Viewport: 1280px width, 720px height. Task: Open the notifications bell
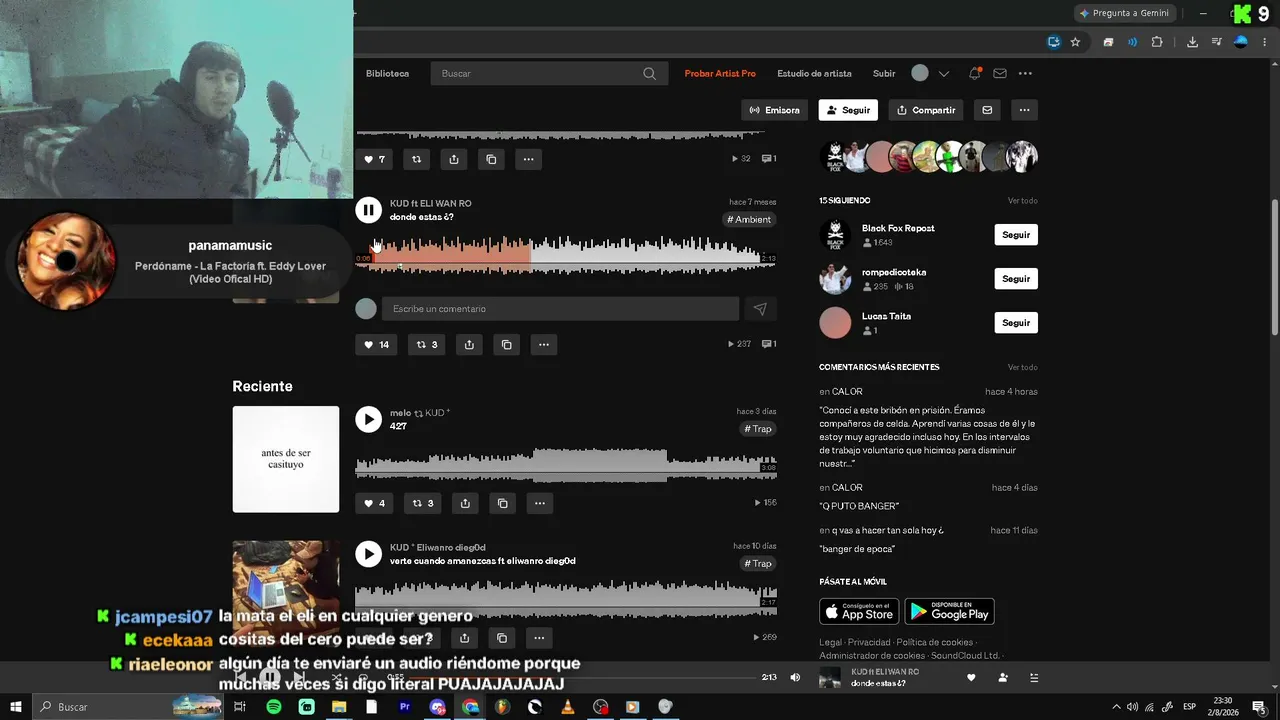pyautogui.click(x=975, y=73)
